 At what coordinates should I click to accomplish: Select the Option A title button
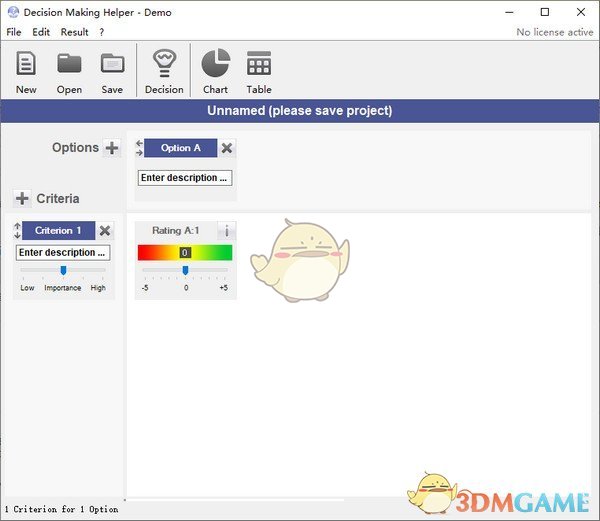[181, 148]
